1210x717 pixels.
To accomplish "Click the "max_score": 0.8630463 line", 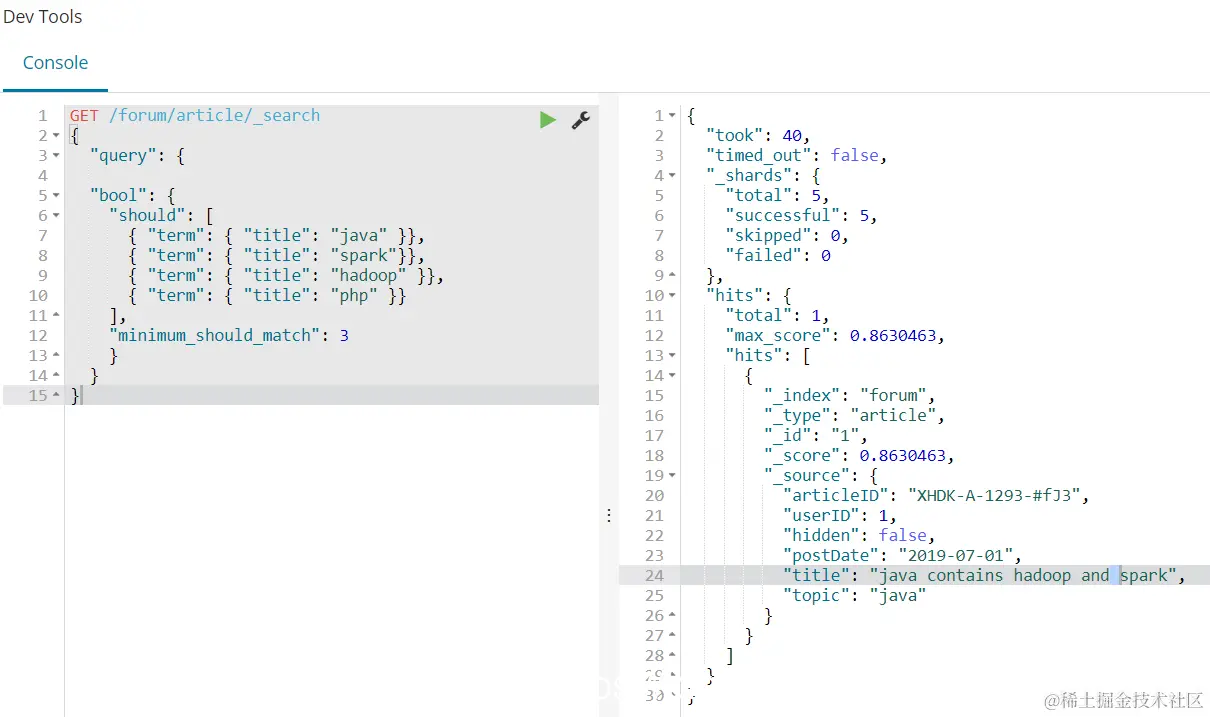I will 835,335.
